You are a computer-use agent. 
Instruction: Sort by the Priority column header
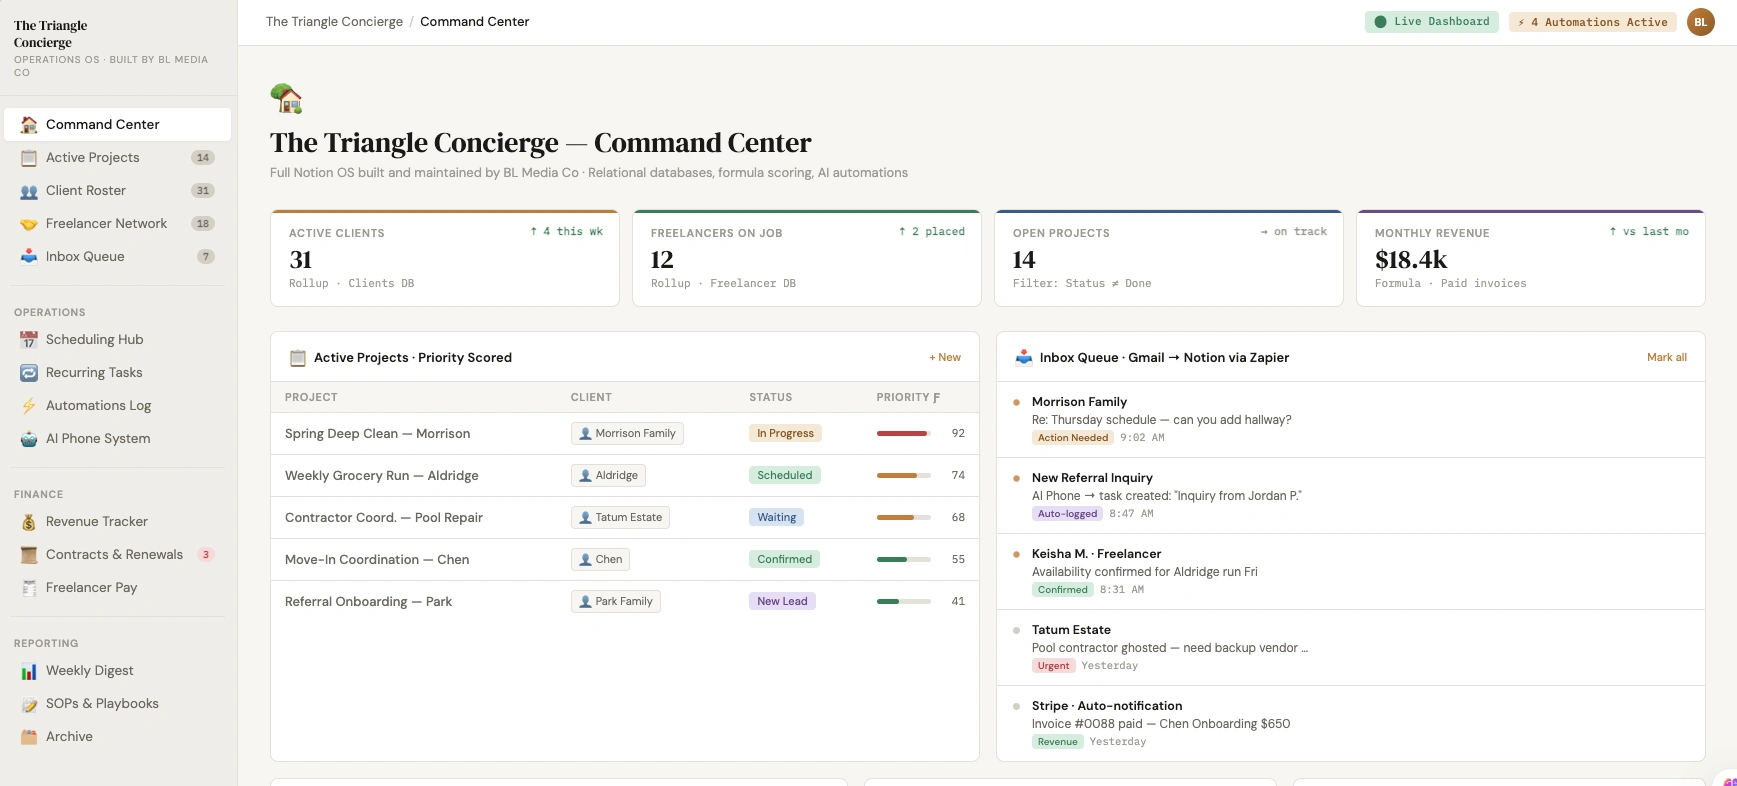tap(907, 397)
